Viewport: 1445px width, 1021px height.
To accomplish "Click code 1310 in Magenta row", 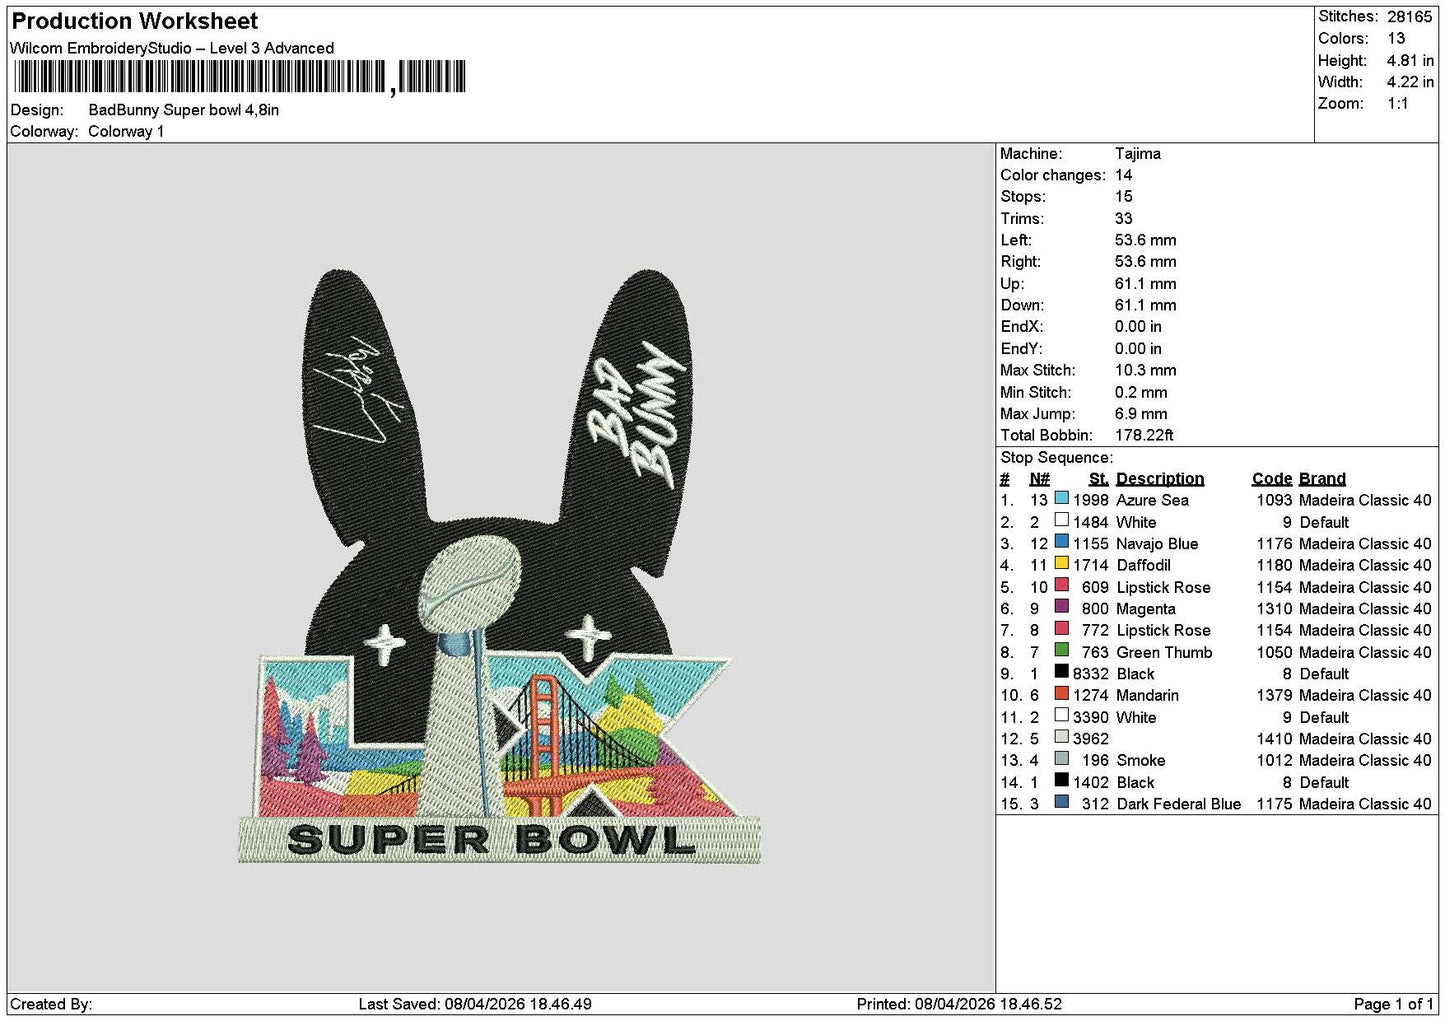I will (x=1275, y=609).
